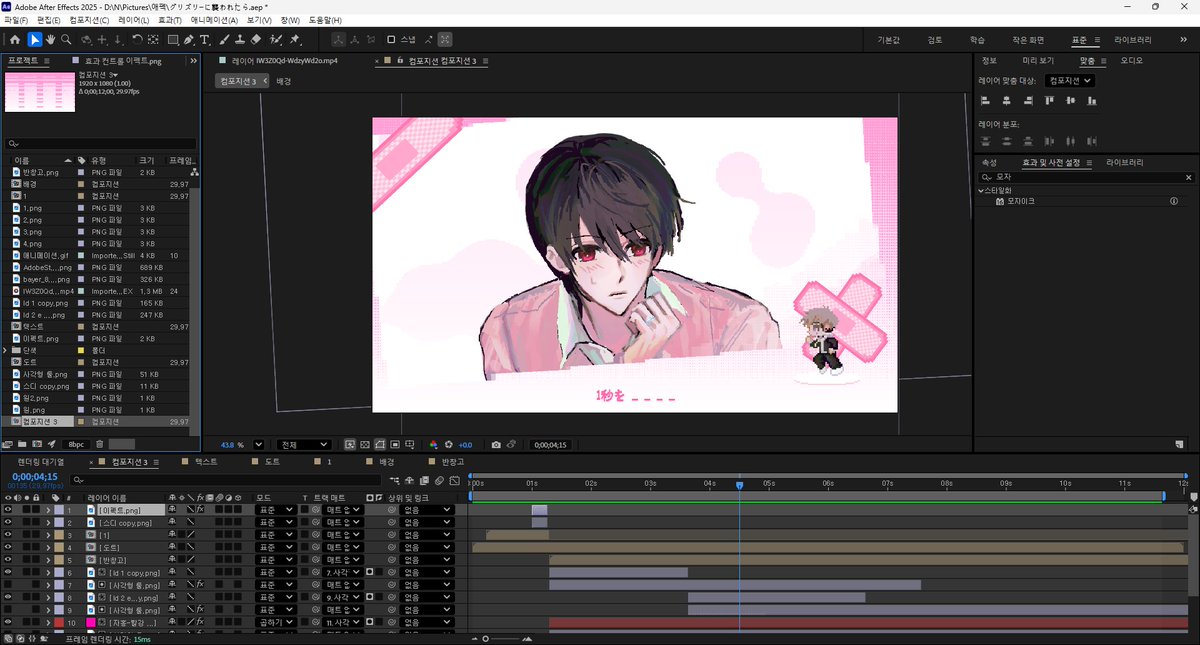This screenshot has width=1200, height=645.
Task: Select the Hand tool
Action: pyautogui.click(x=50, y=40)
